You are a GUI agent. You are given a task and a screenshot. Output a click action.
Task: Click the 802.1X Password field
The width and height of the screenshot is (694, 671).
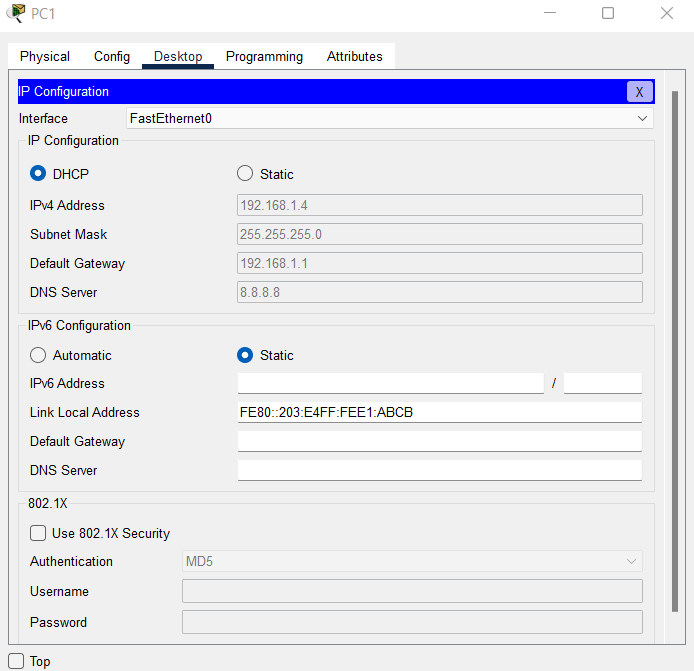tap(412, 622)
